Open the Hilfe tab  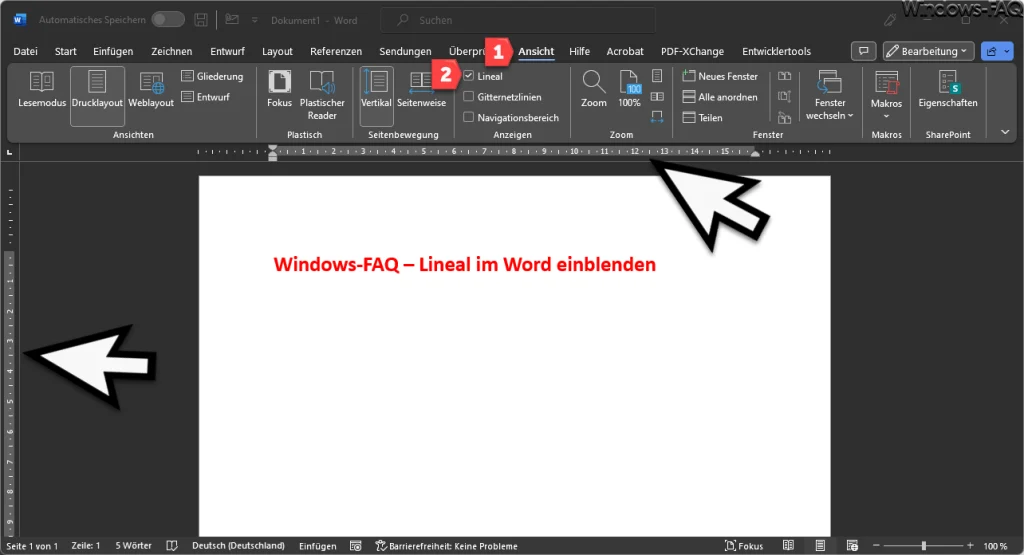pos(579,51)
